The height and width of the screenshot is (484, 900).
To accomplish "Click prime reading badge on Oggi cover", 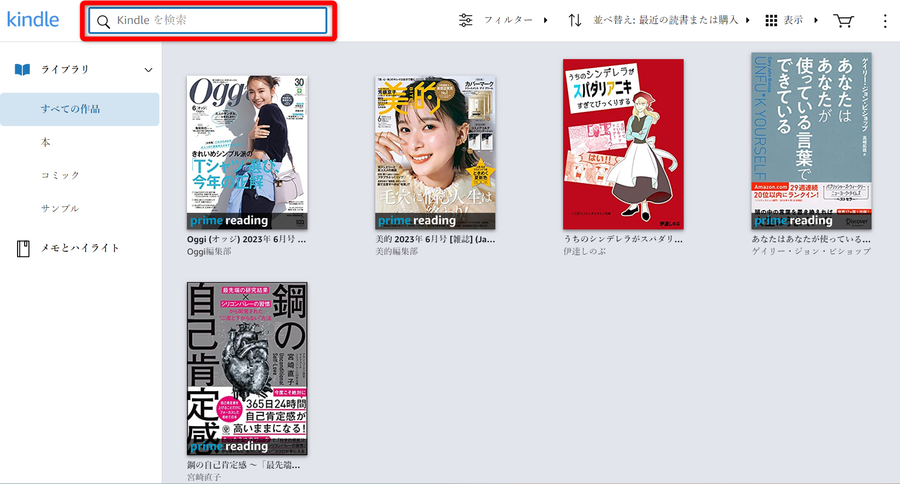I will [x=247, y=220].
